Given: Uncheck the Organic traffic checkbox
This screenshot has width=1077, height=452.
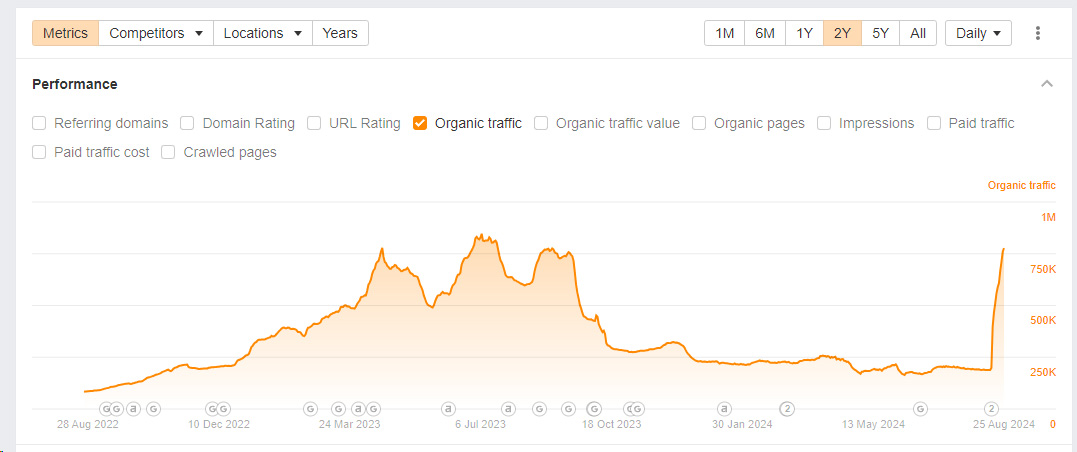Looking at the screenshot, I should tap(420, 124).
